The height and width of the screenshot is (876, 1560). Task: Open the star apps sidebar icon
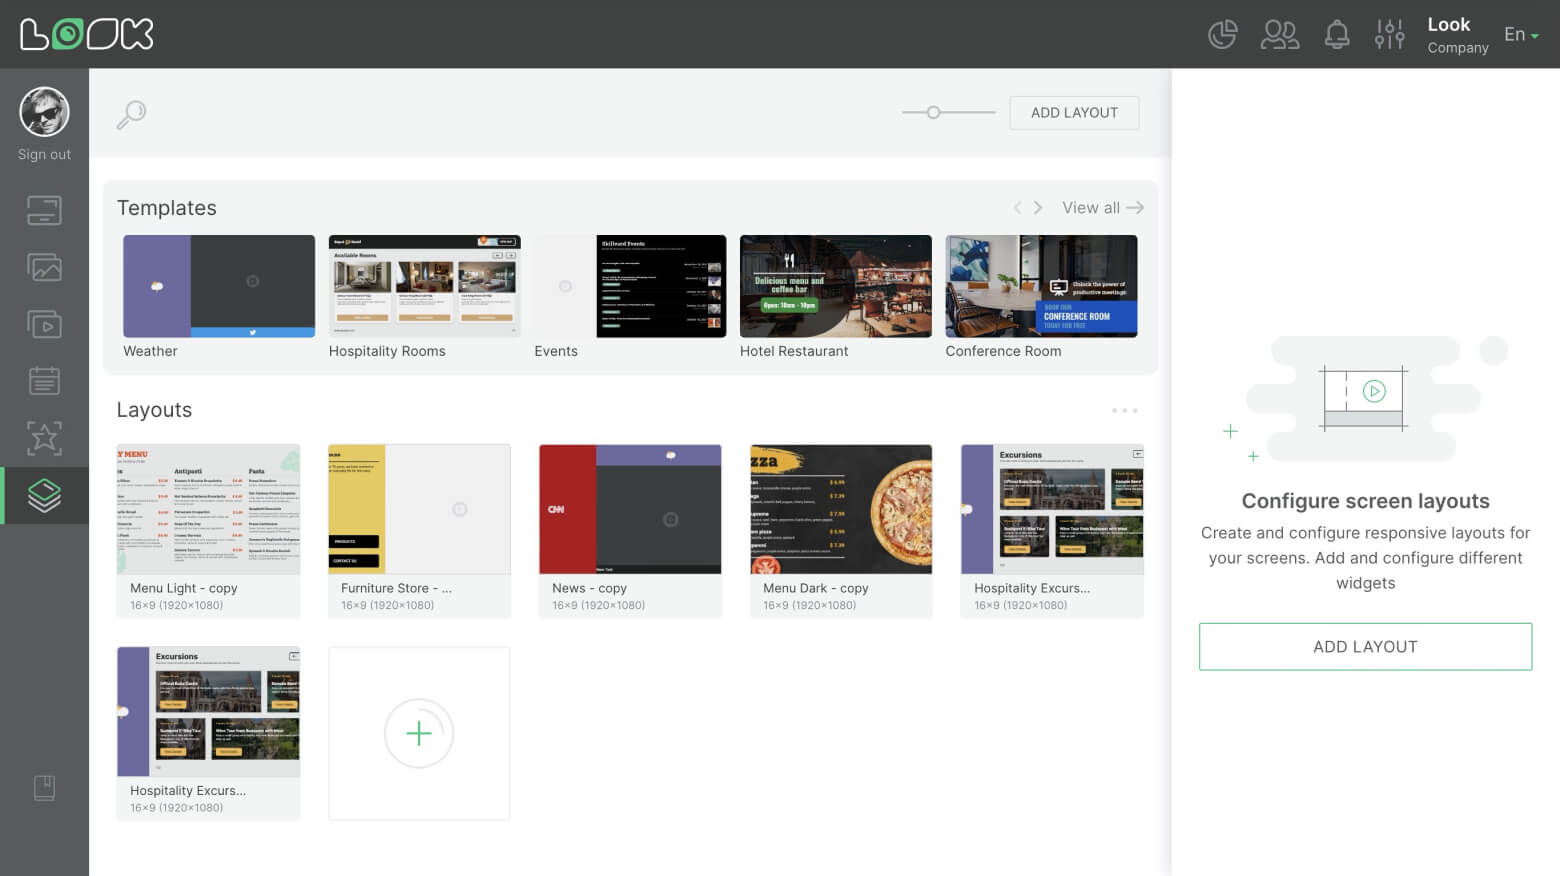pos(44,438)
